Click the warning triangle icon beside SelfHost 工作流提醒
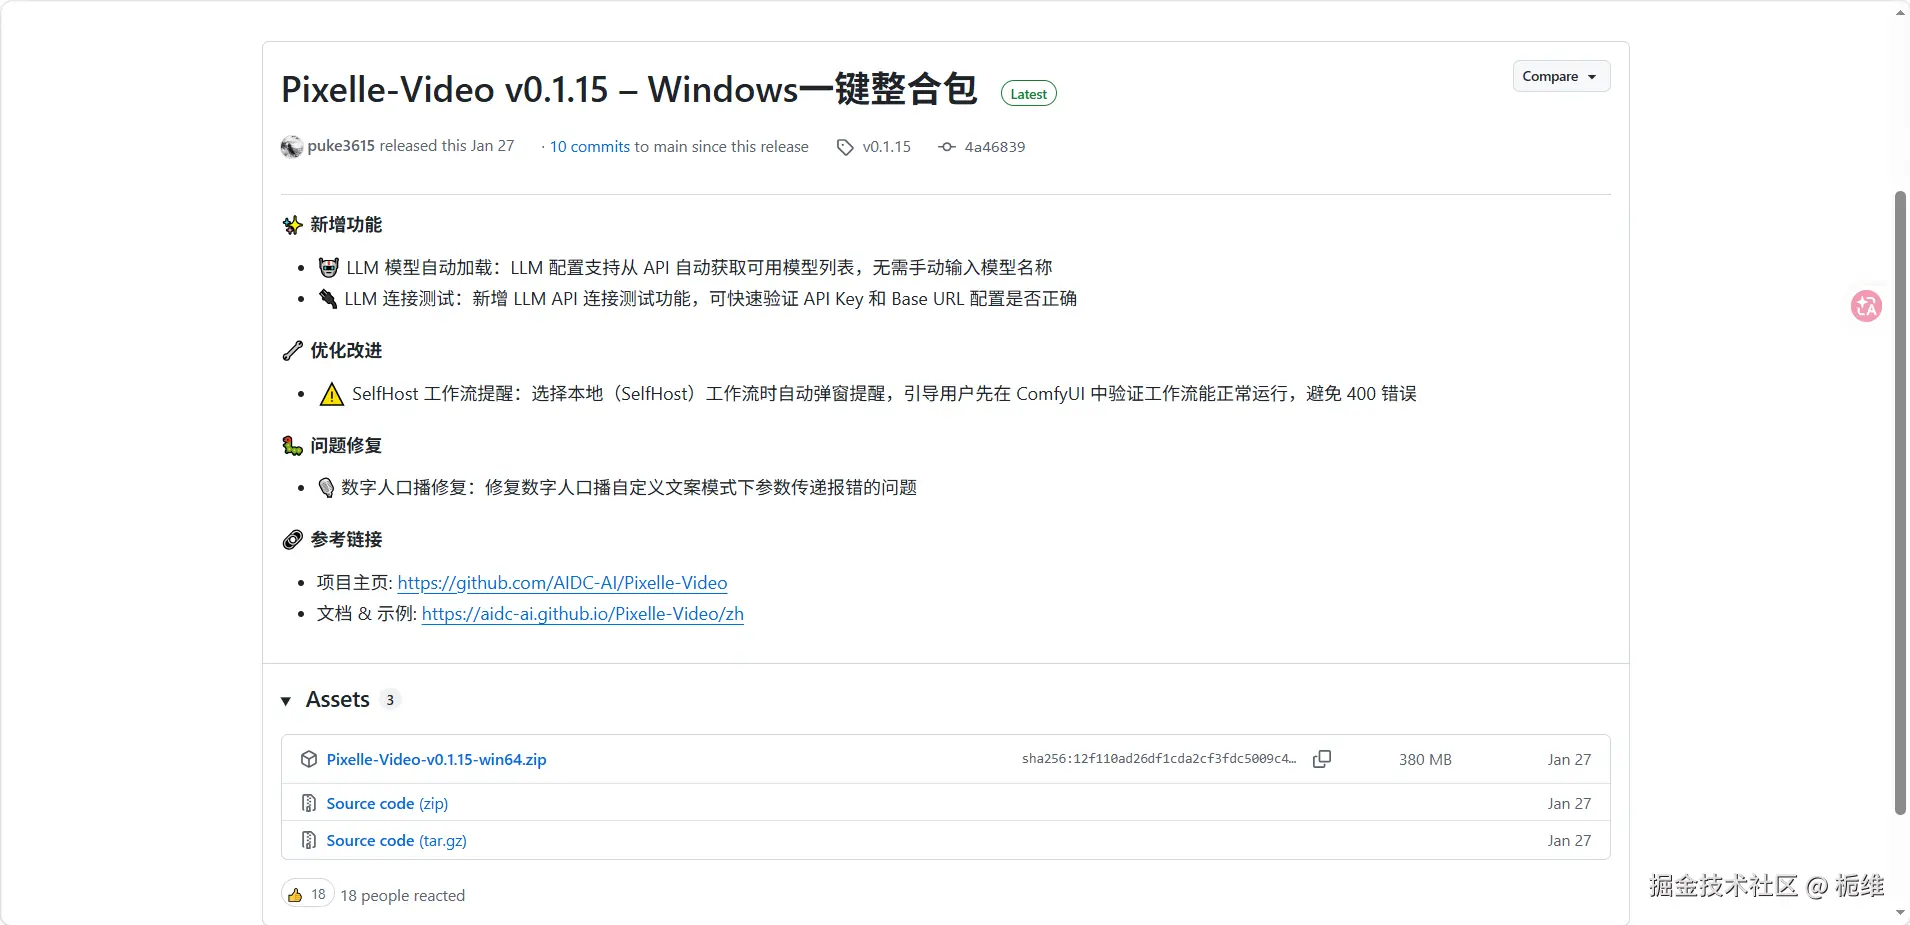Image resolution: width=1910 pixels, height=925 pixels. [331, 394]
